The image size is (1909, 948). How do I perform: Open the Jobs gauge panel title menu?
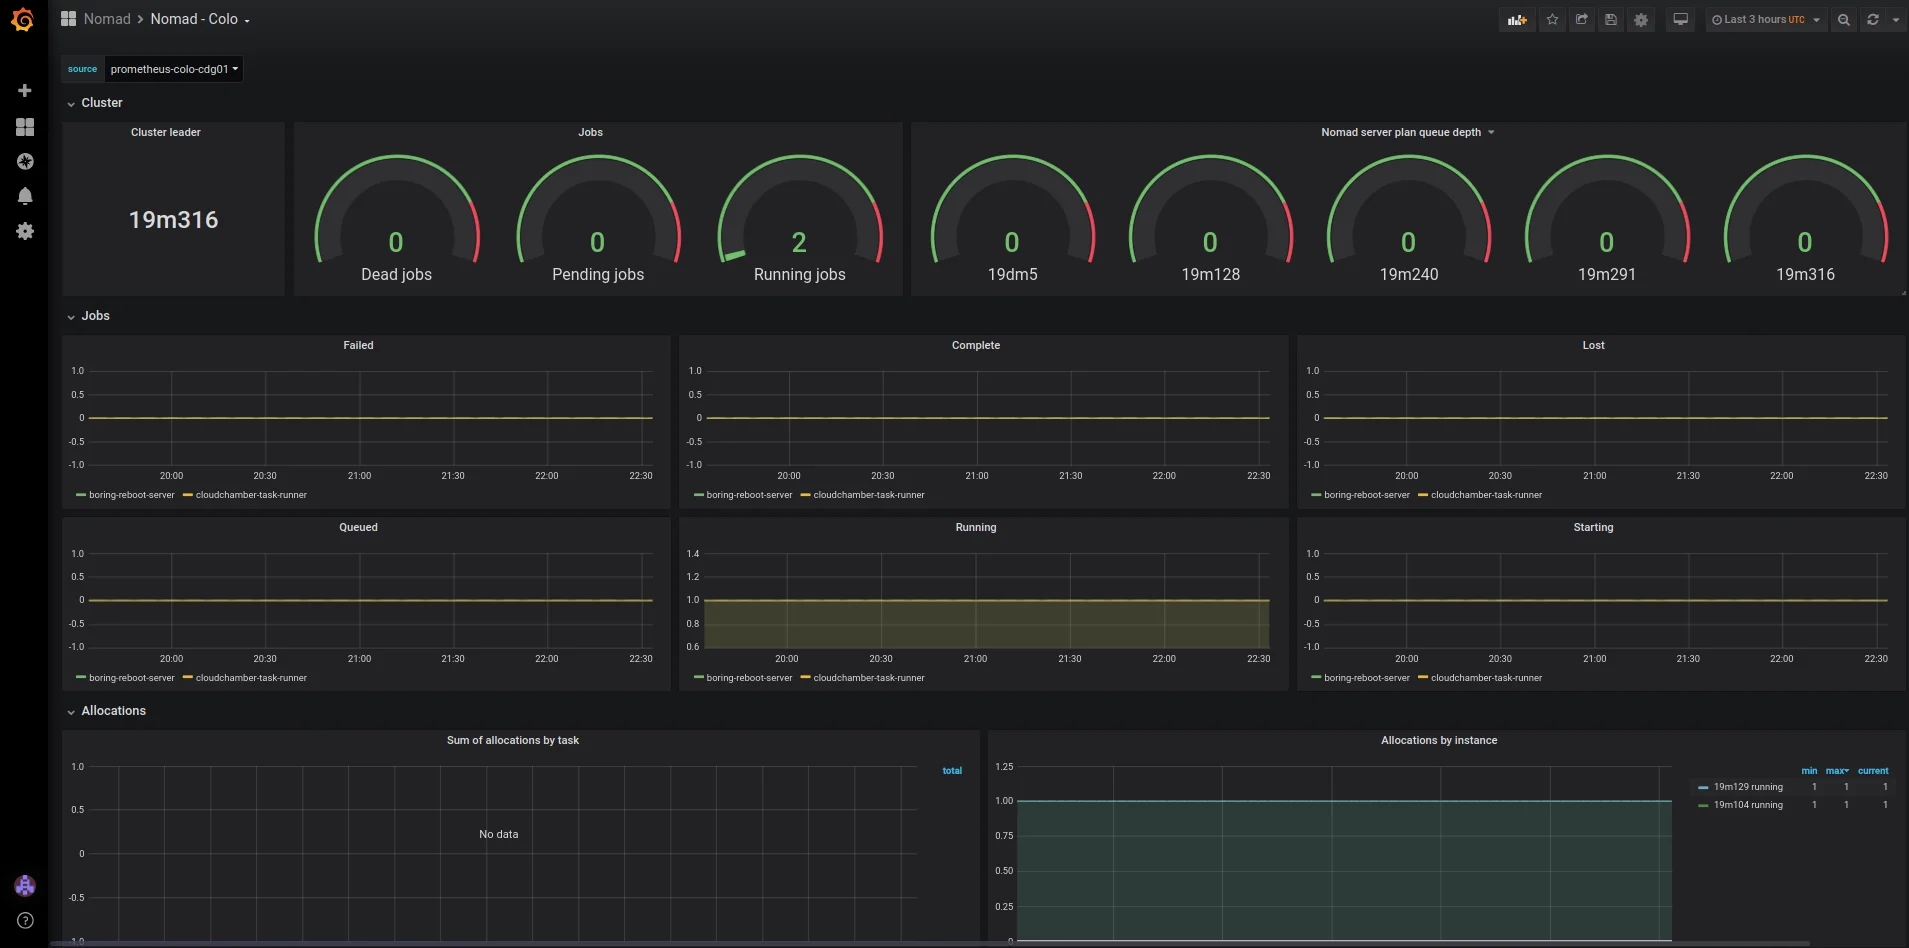590,132
